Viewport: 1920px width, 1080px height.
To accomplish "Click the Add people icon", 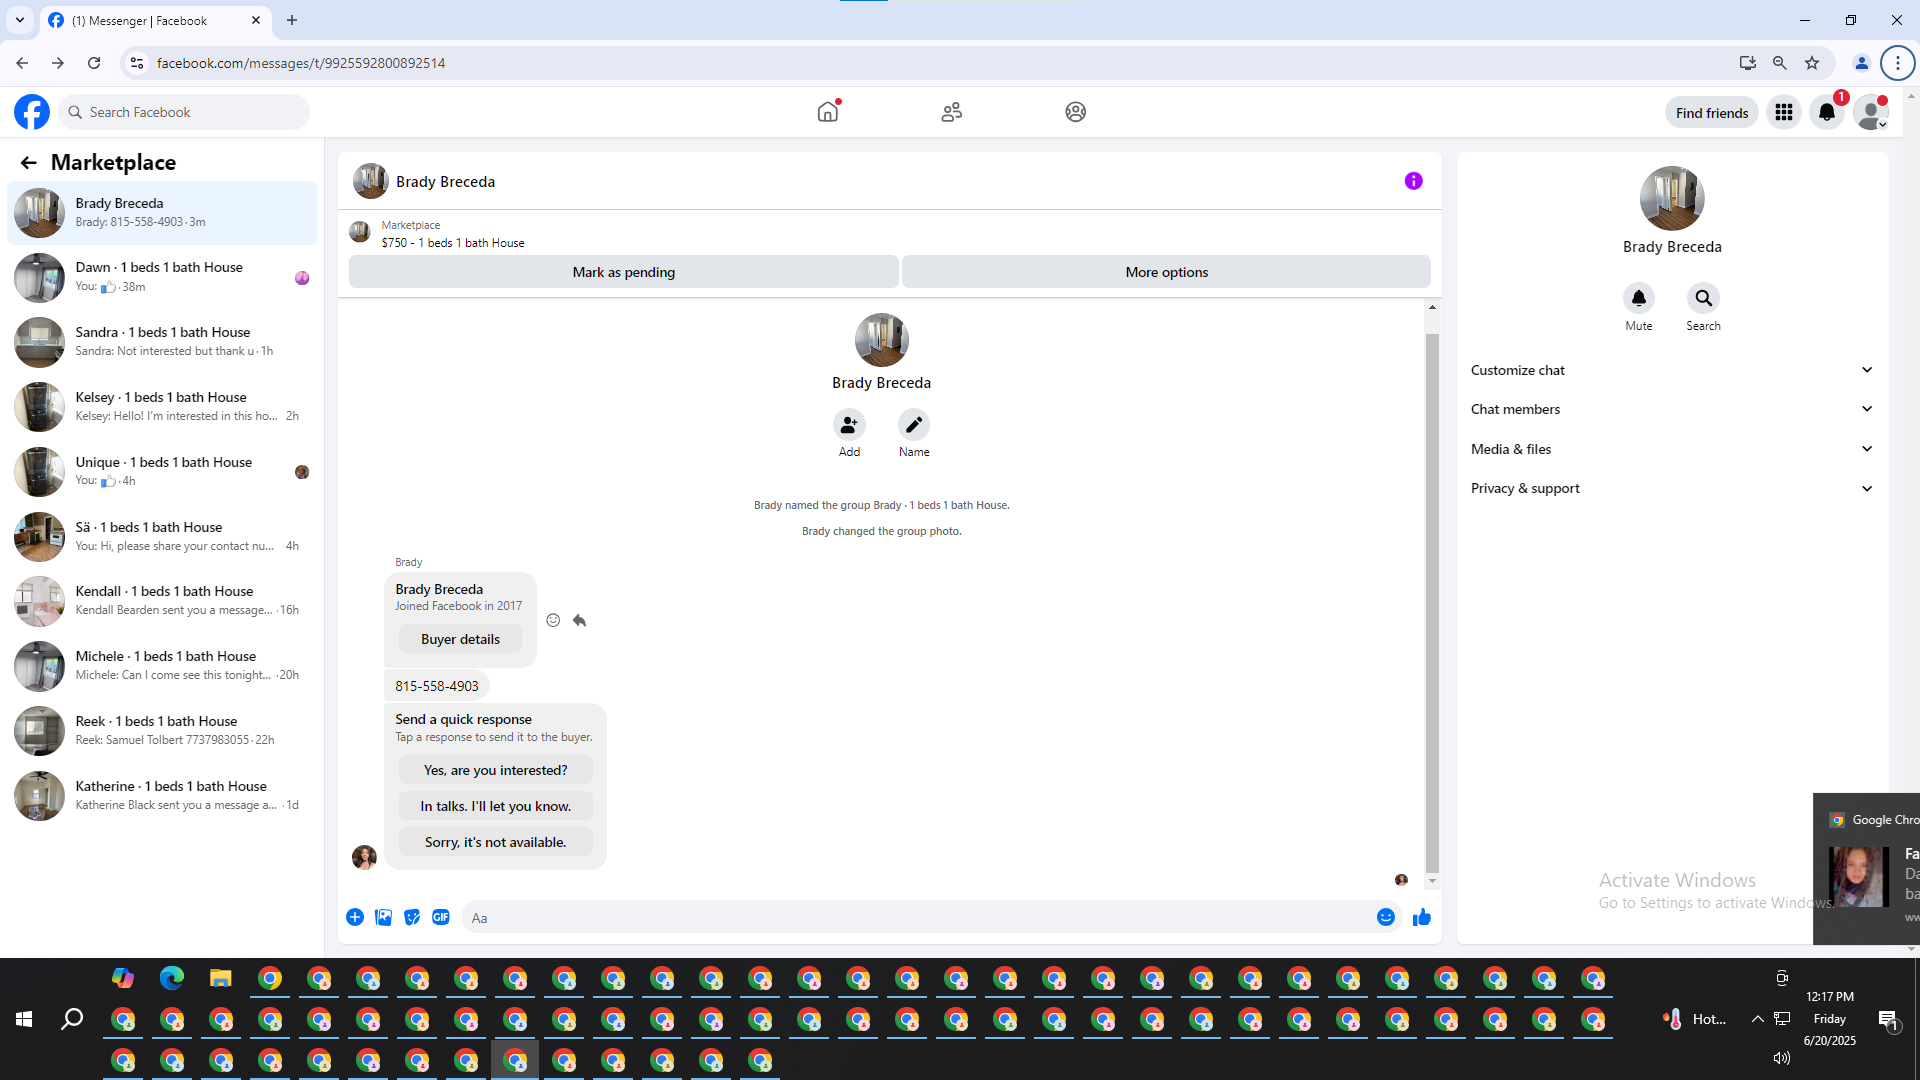I will pyautogui.click(x=848, y=425).
